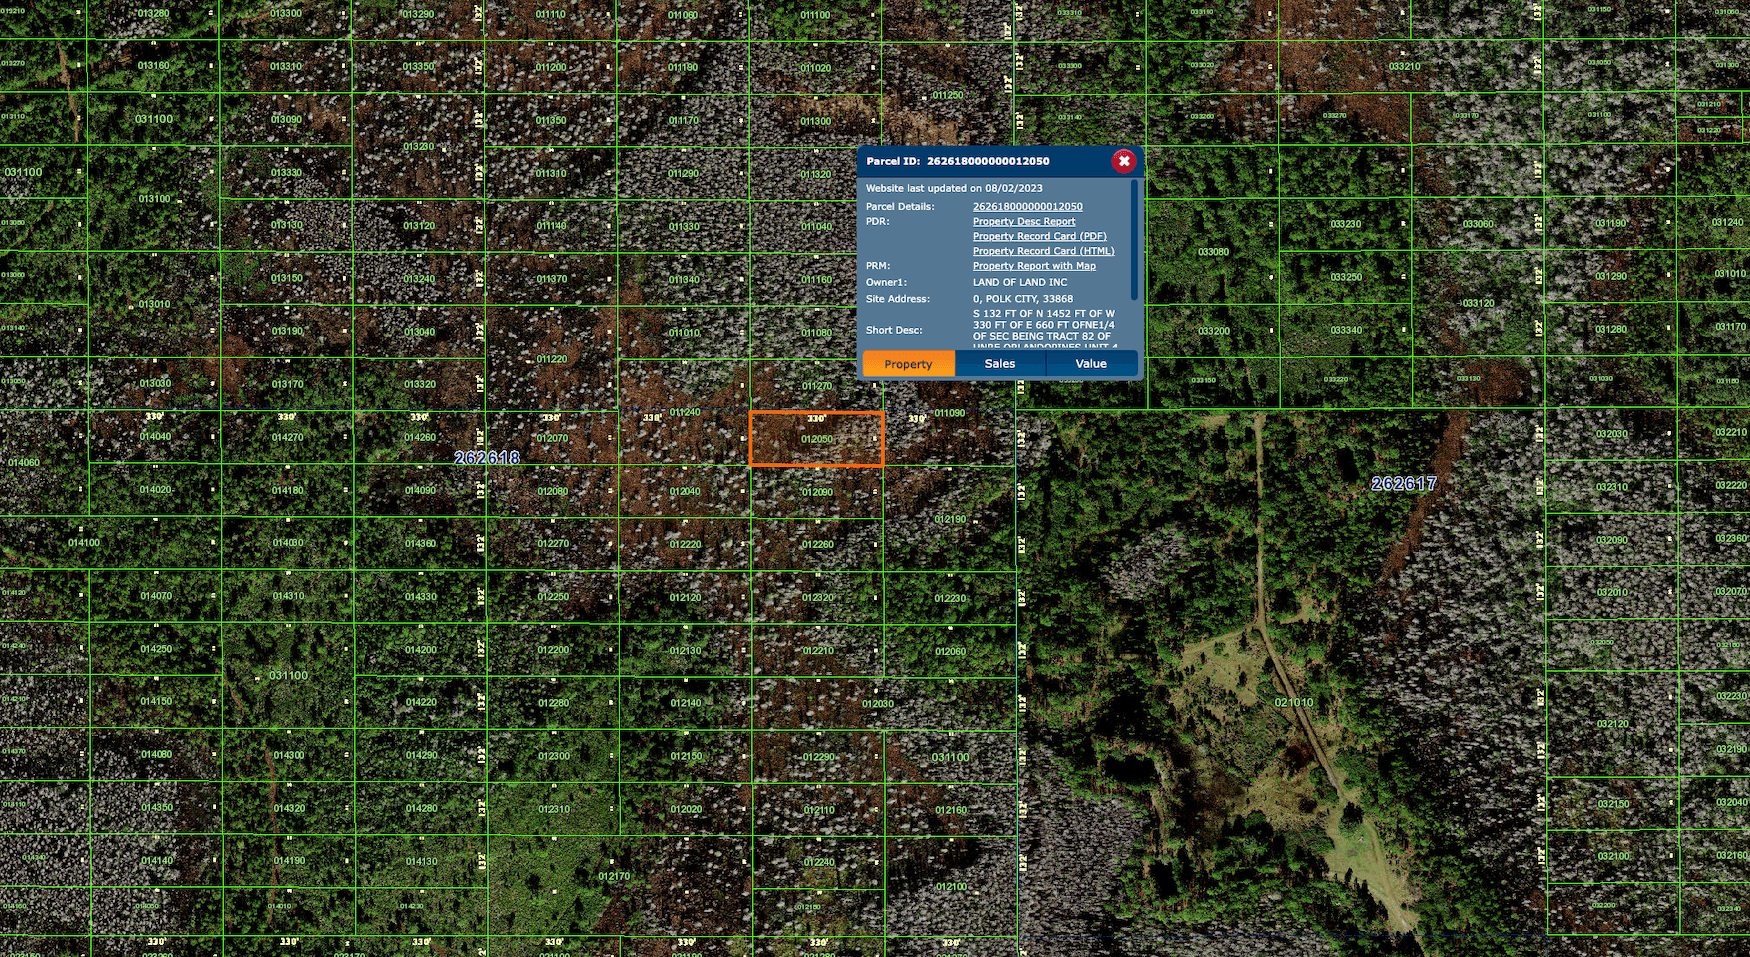Select parcel 012310 on the map
The image size is (1750, 957).
tap(553, 809)
